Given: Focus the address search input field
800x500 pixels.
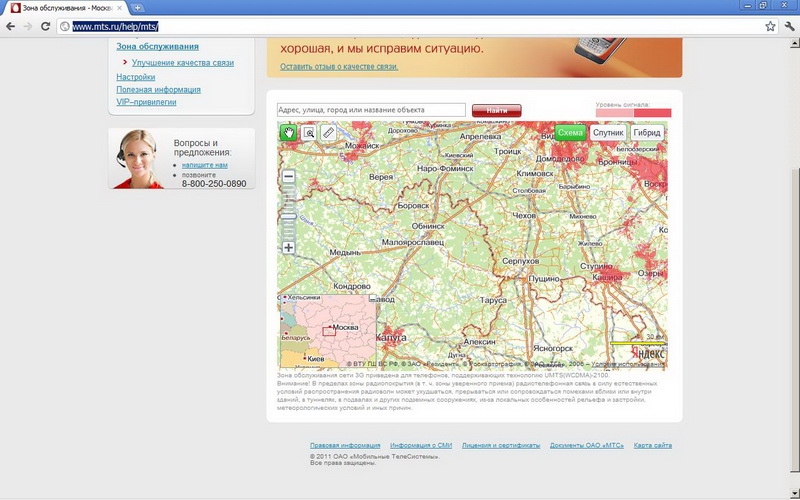Looking at the screenshot, I should pos(371,110).
